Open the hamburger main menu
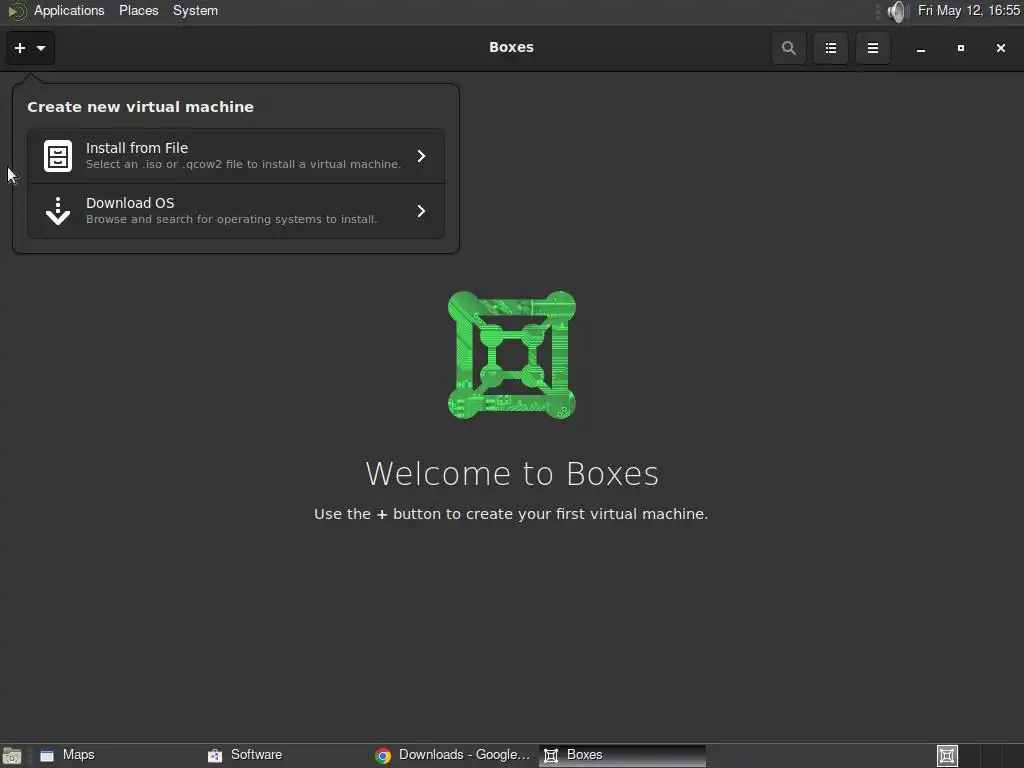The height and width of the screenshot is (768, 1024). click(872, 48)
